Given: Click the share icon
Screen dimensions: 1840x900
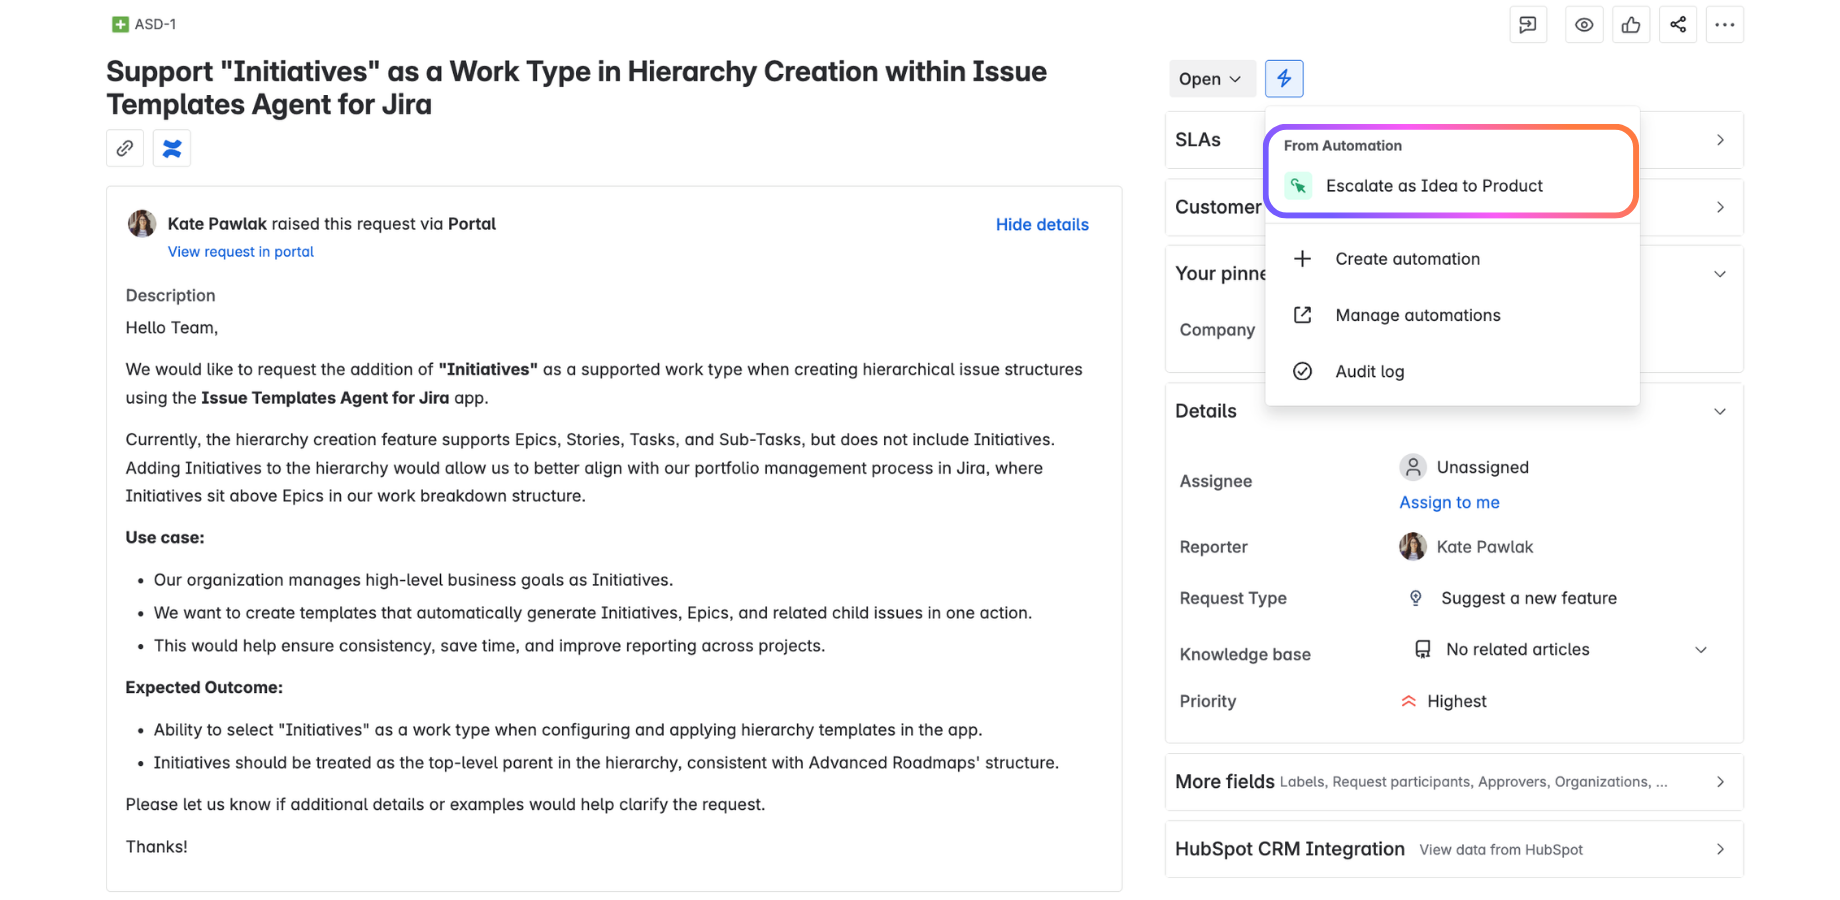Looking at the screenshot, I should pos(1678,25).
